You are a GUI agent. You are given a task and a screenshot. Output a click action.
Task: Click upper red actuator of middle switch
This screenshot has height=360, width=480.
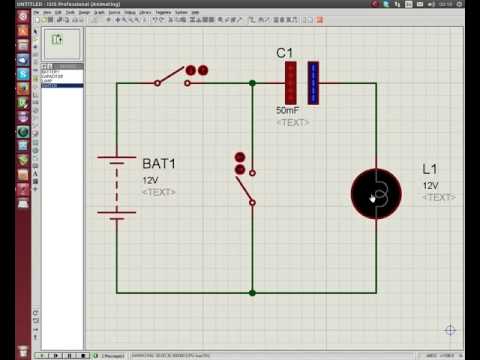(240, 157)
